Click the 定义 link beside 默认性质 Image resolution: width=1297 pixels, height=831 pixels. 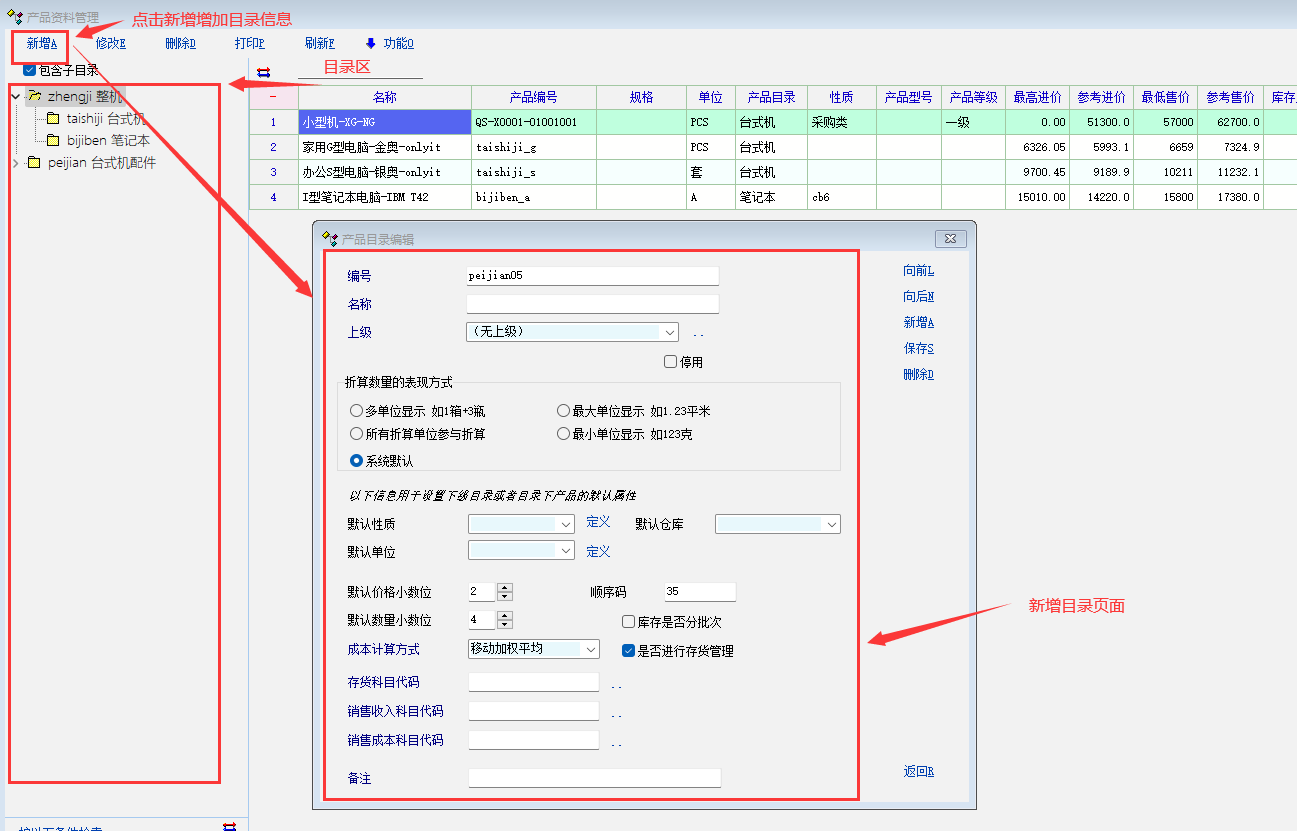click(x=598, y=522)
